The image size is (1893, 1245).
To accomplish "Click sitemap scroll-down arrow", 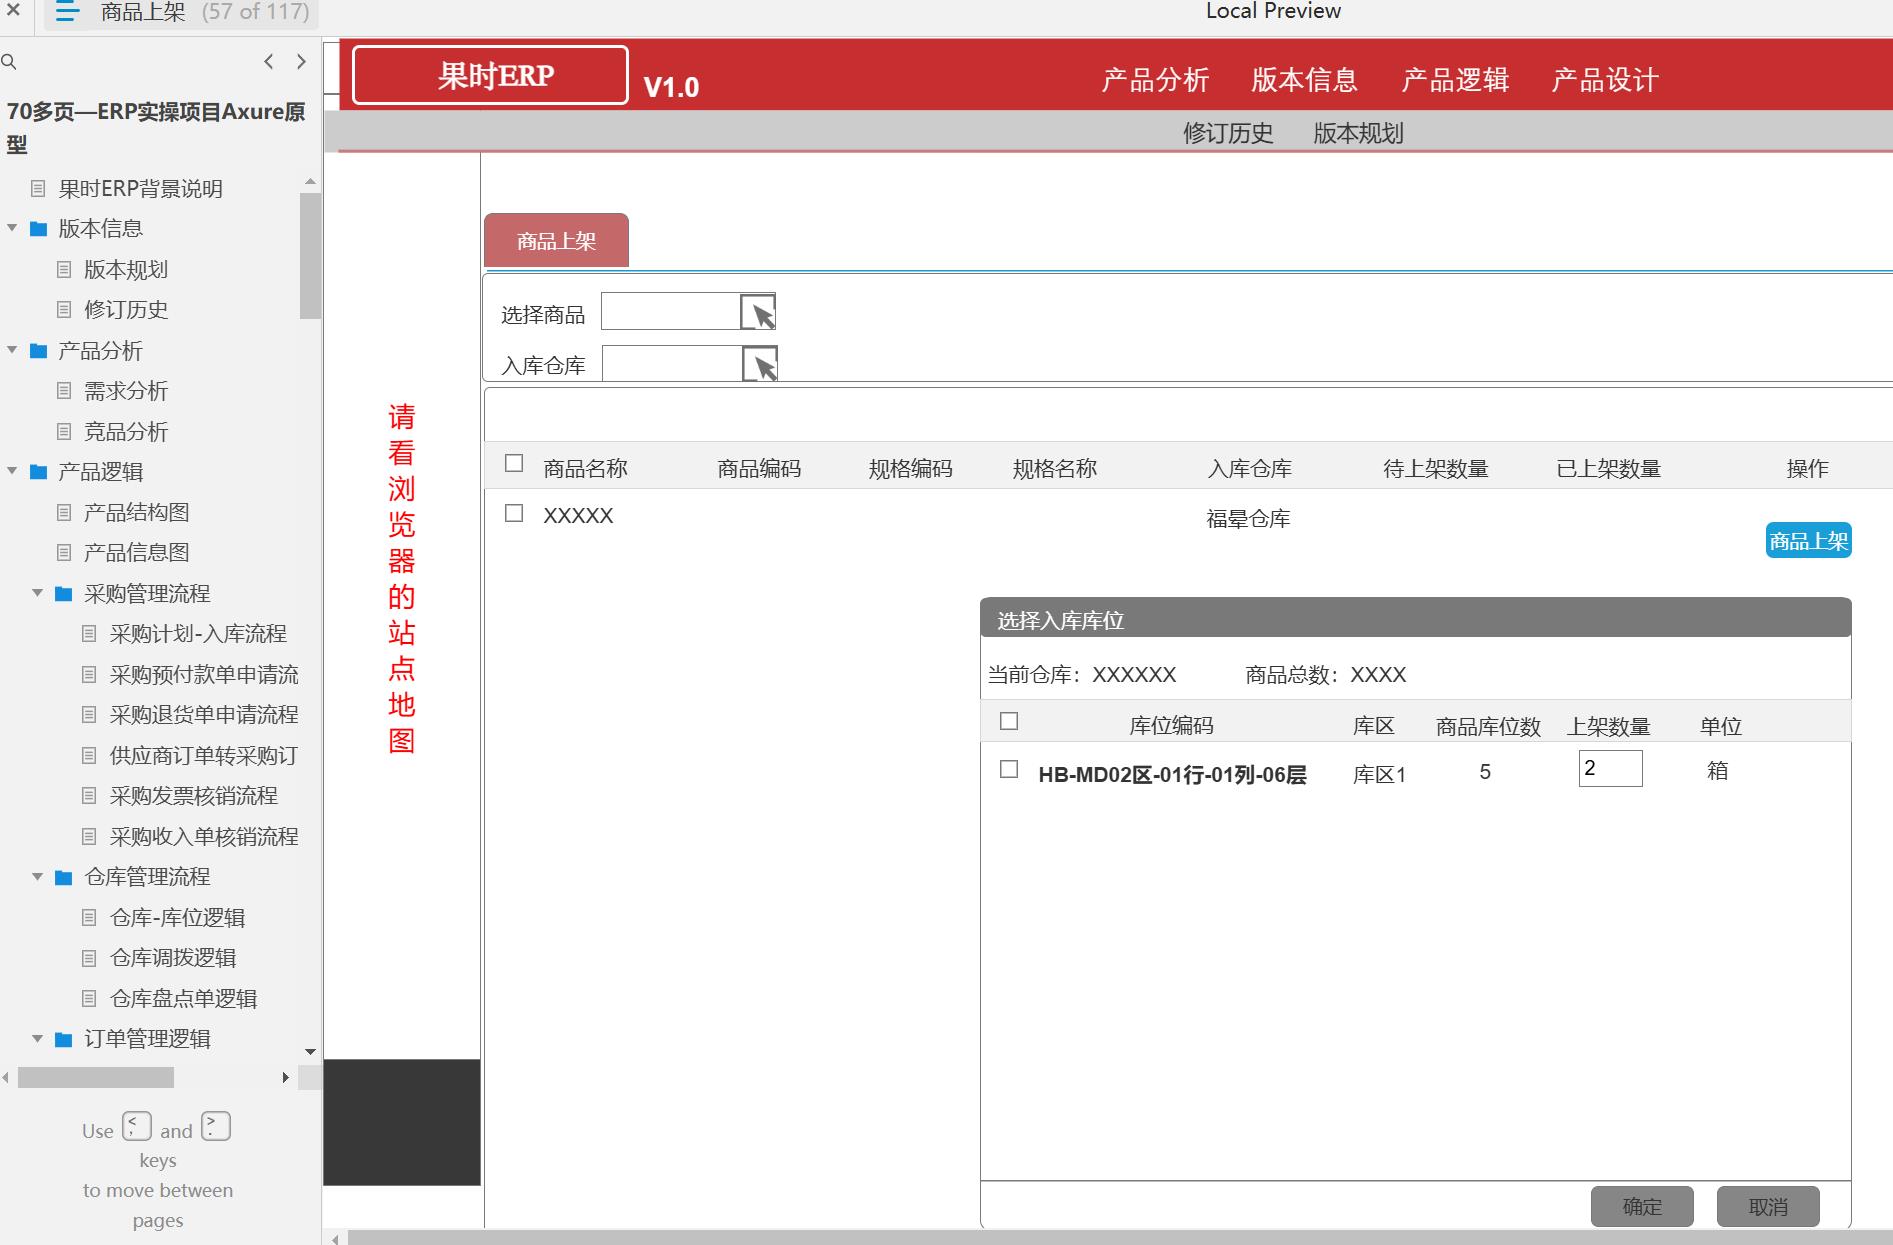I will [310, 1052].
